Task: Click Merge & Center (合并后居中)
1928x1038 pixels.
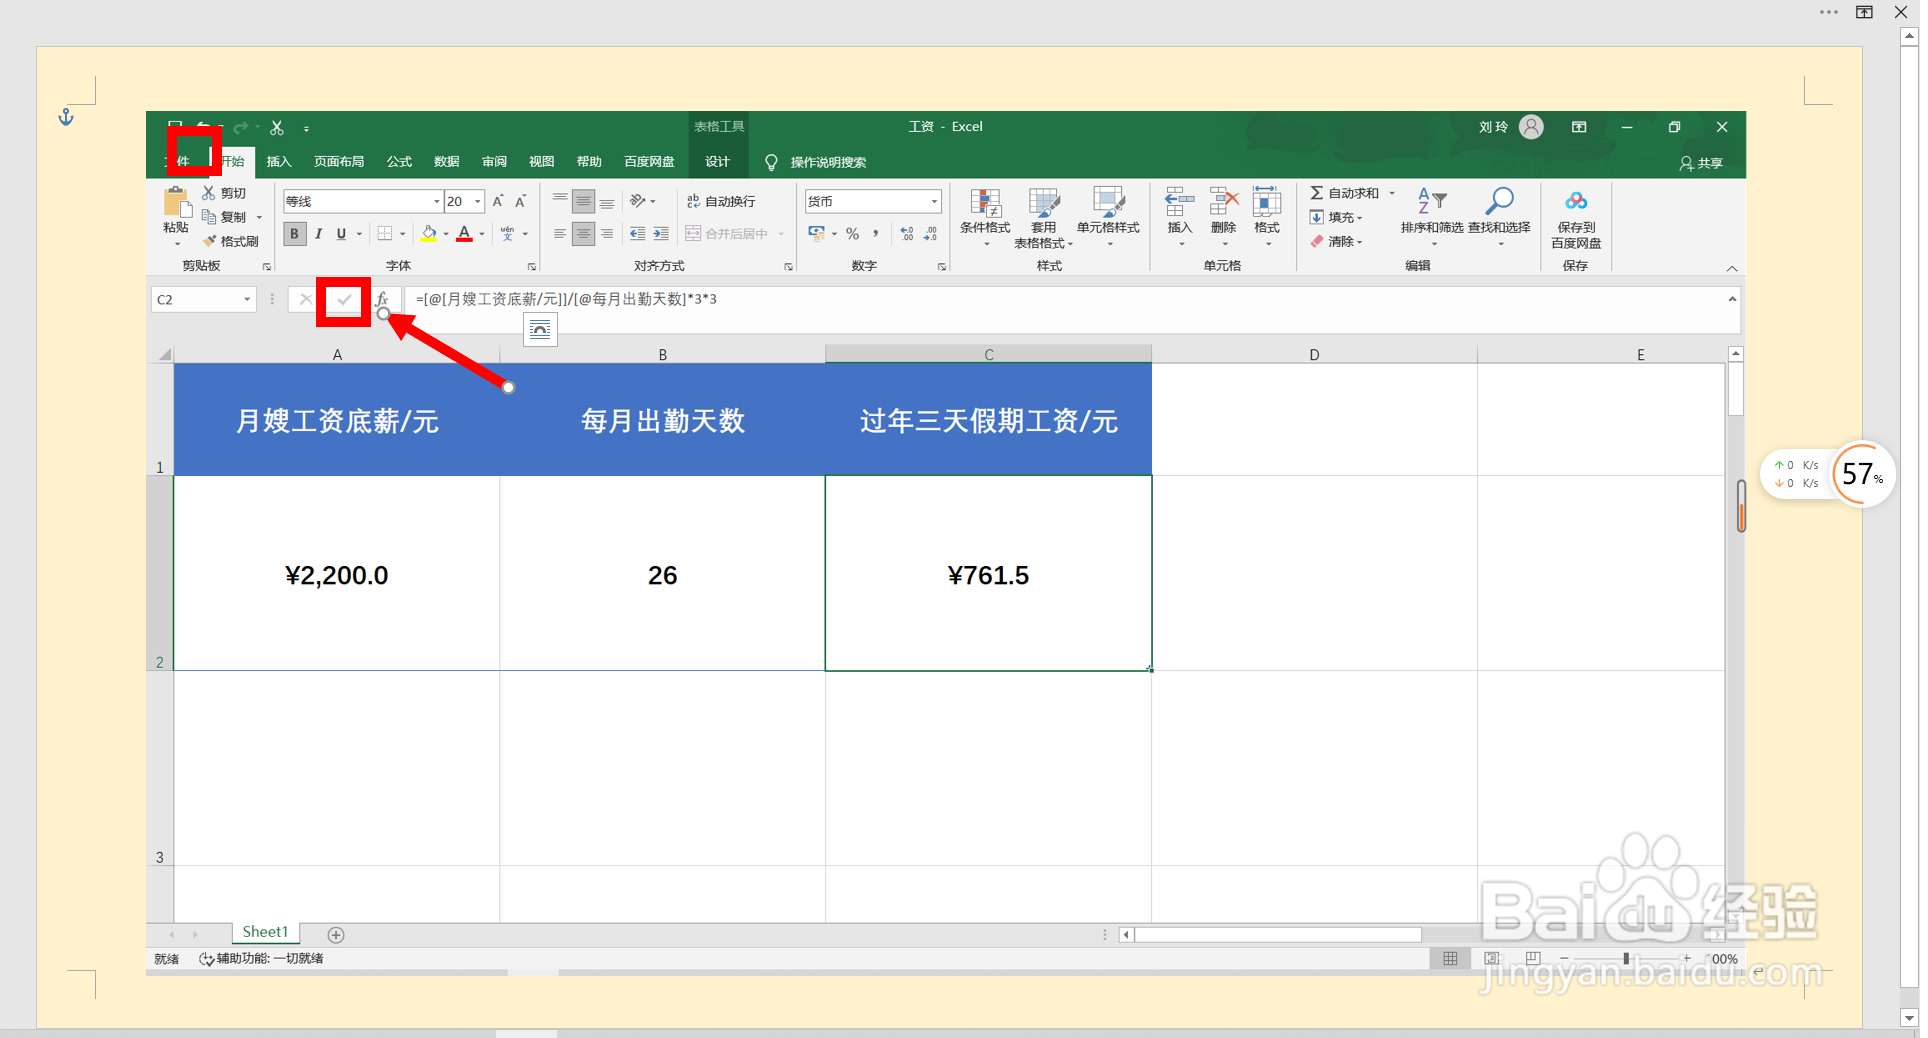Action: [728, 234]
